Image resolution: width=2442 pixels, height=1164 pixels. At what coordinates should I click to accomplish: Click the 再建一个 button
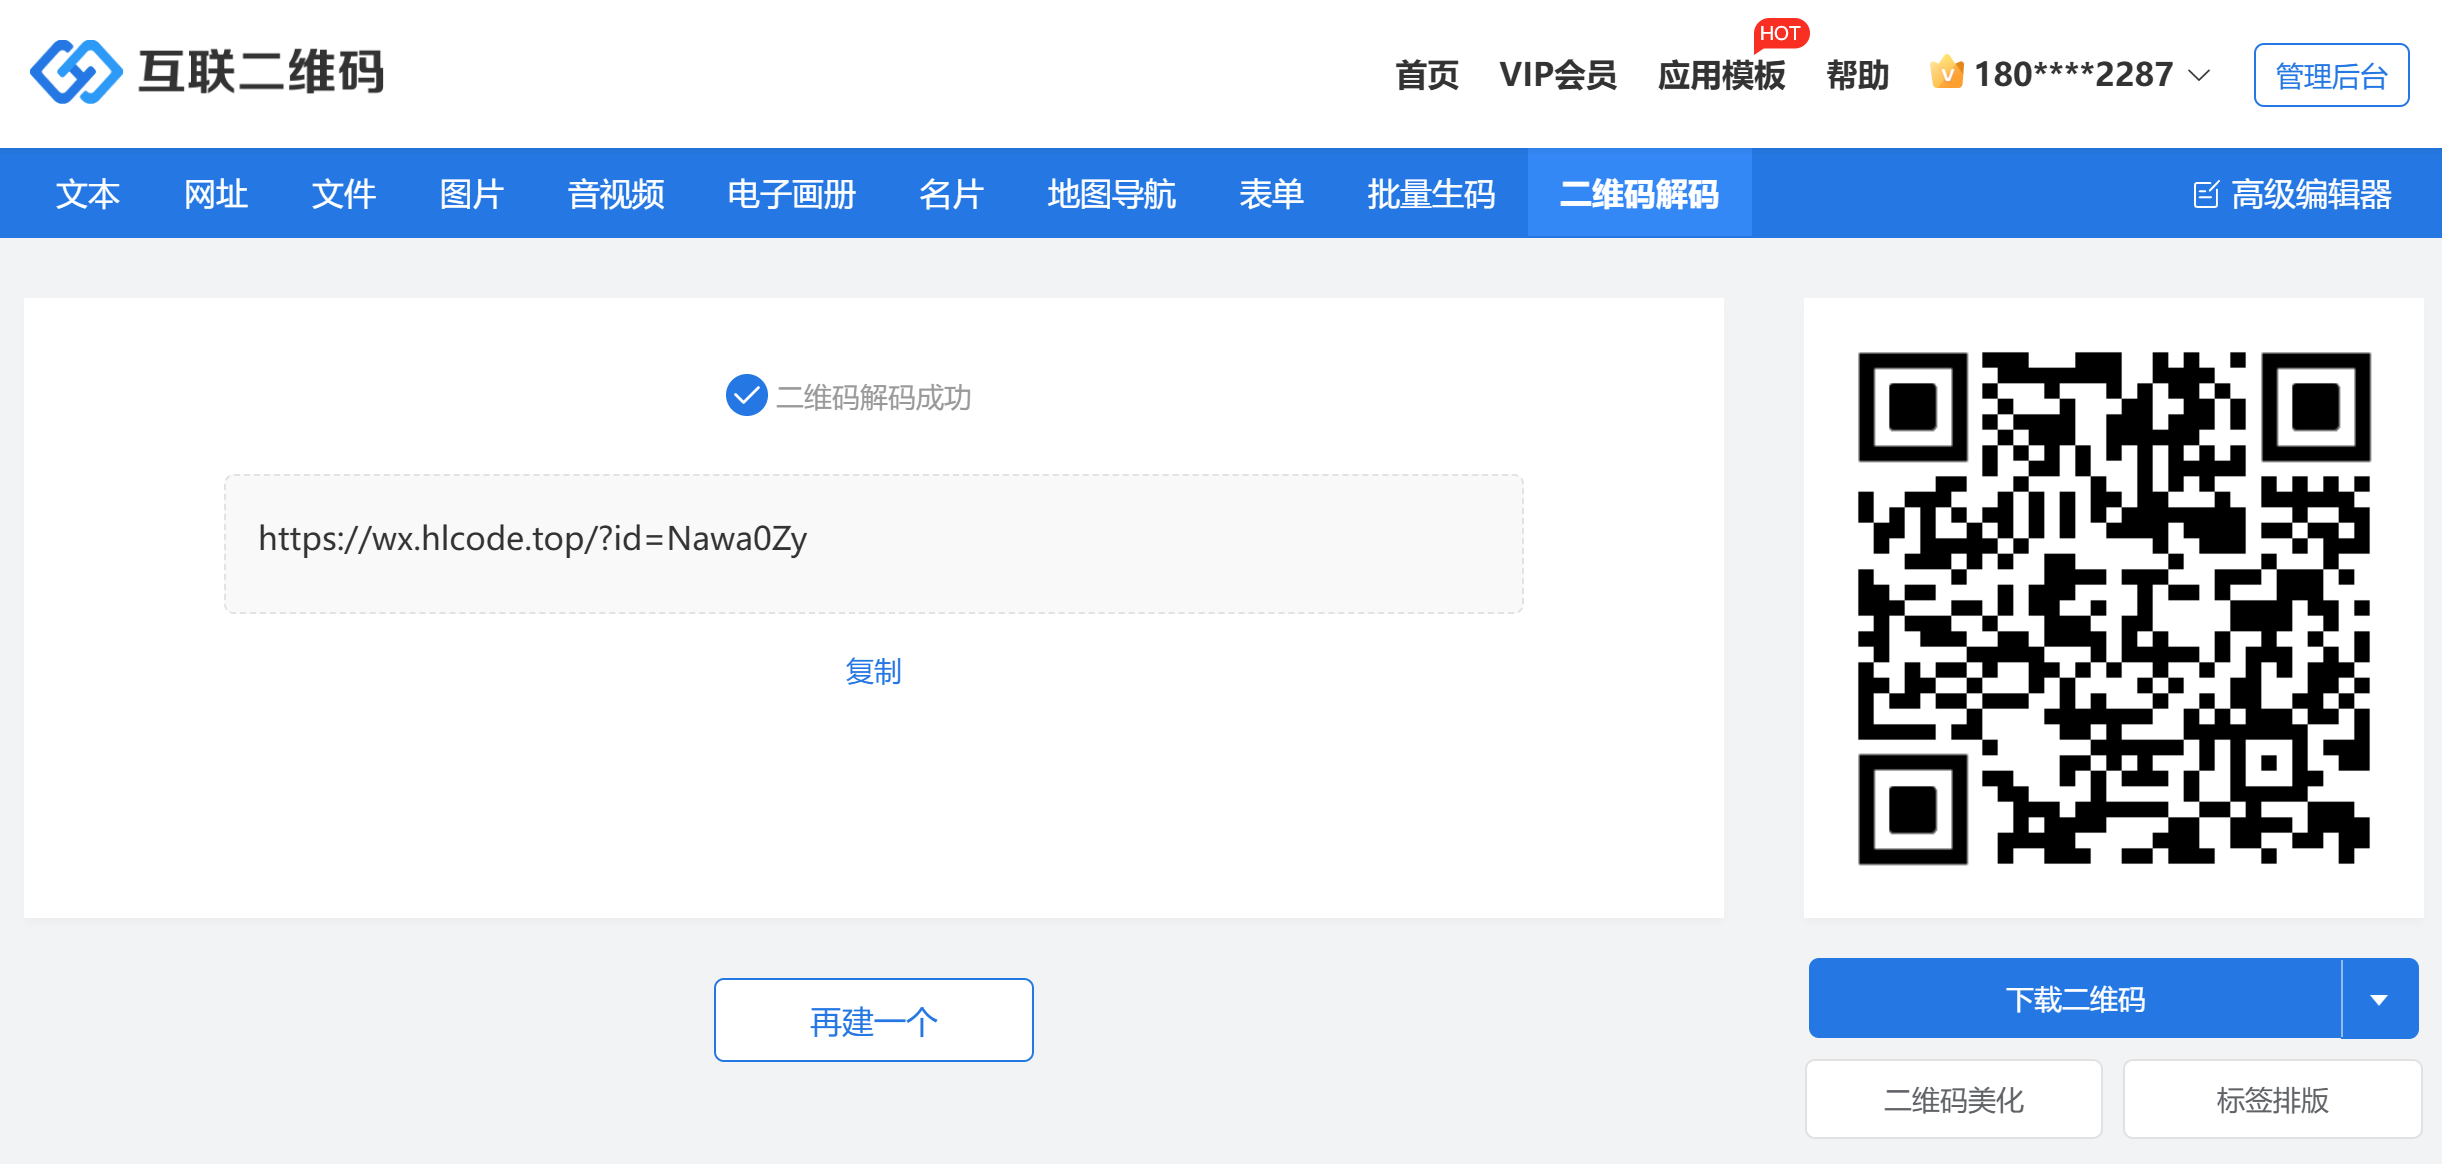874,1020
